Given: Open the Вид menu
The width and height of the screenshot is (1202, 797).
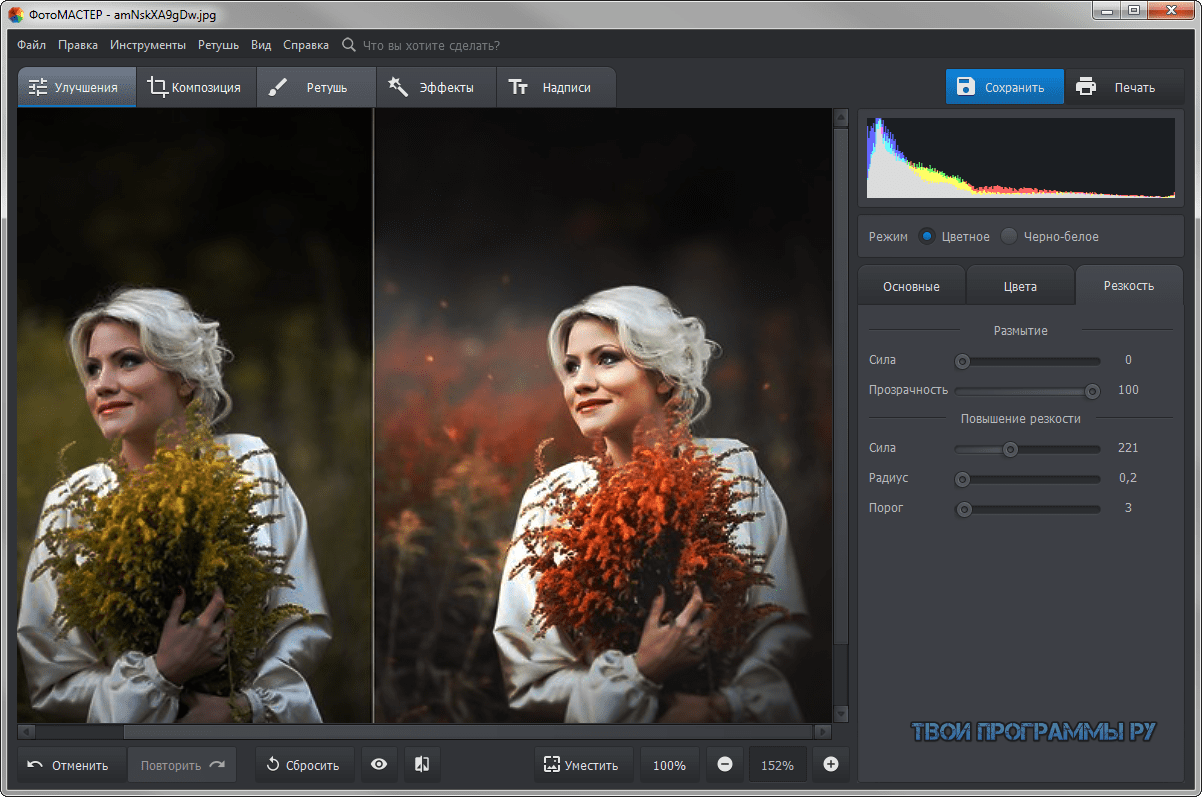Looking at the screenshot, I should click(261, 45).
